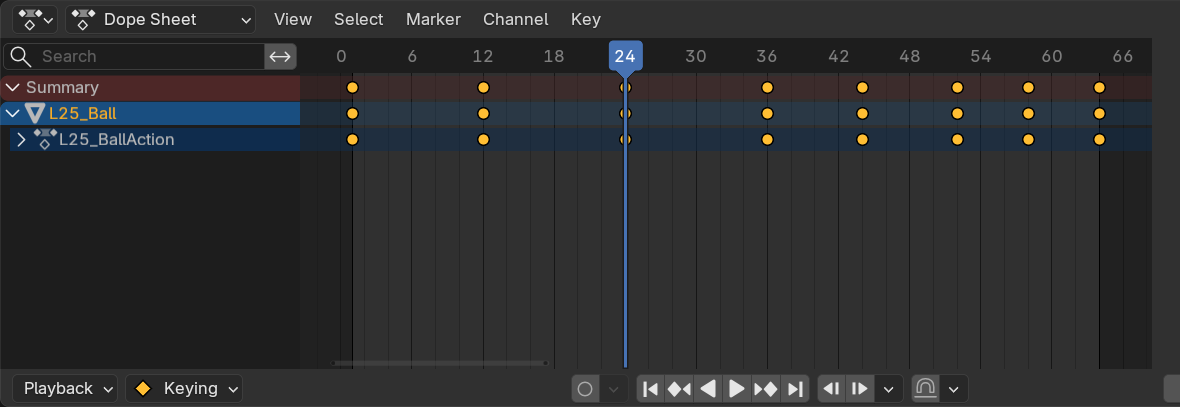Collapse the Summary channel row
This screenshot has height=407, width=1180.
[x=13, y=88]
